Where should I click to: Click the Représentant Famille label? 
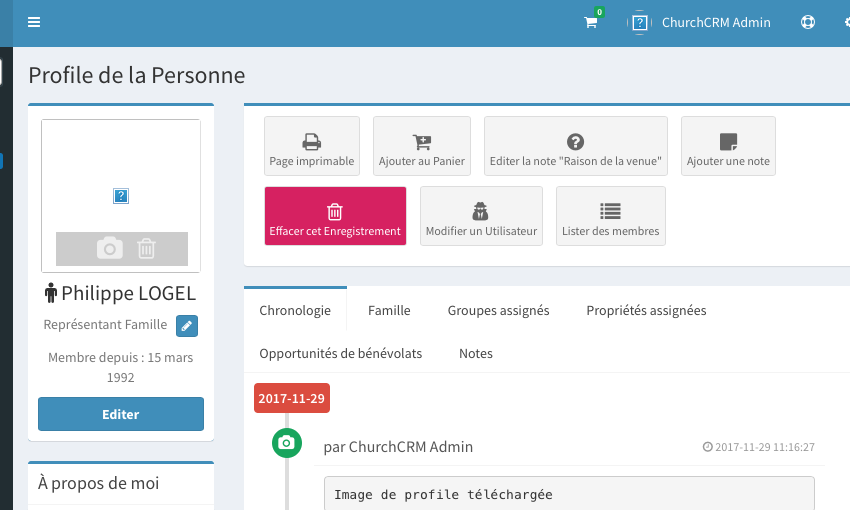[x=105, y=325]
